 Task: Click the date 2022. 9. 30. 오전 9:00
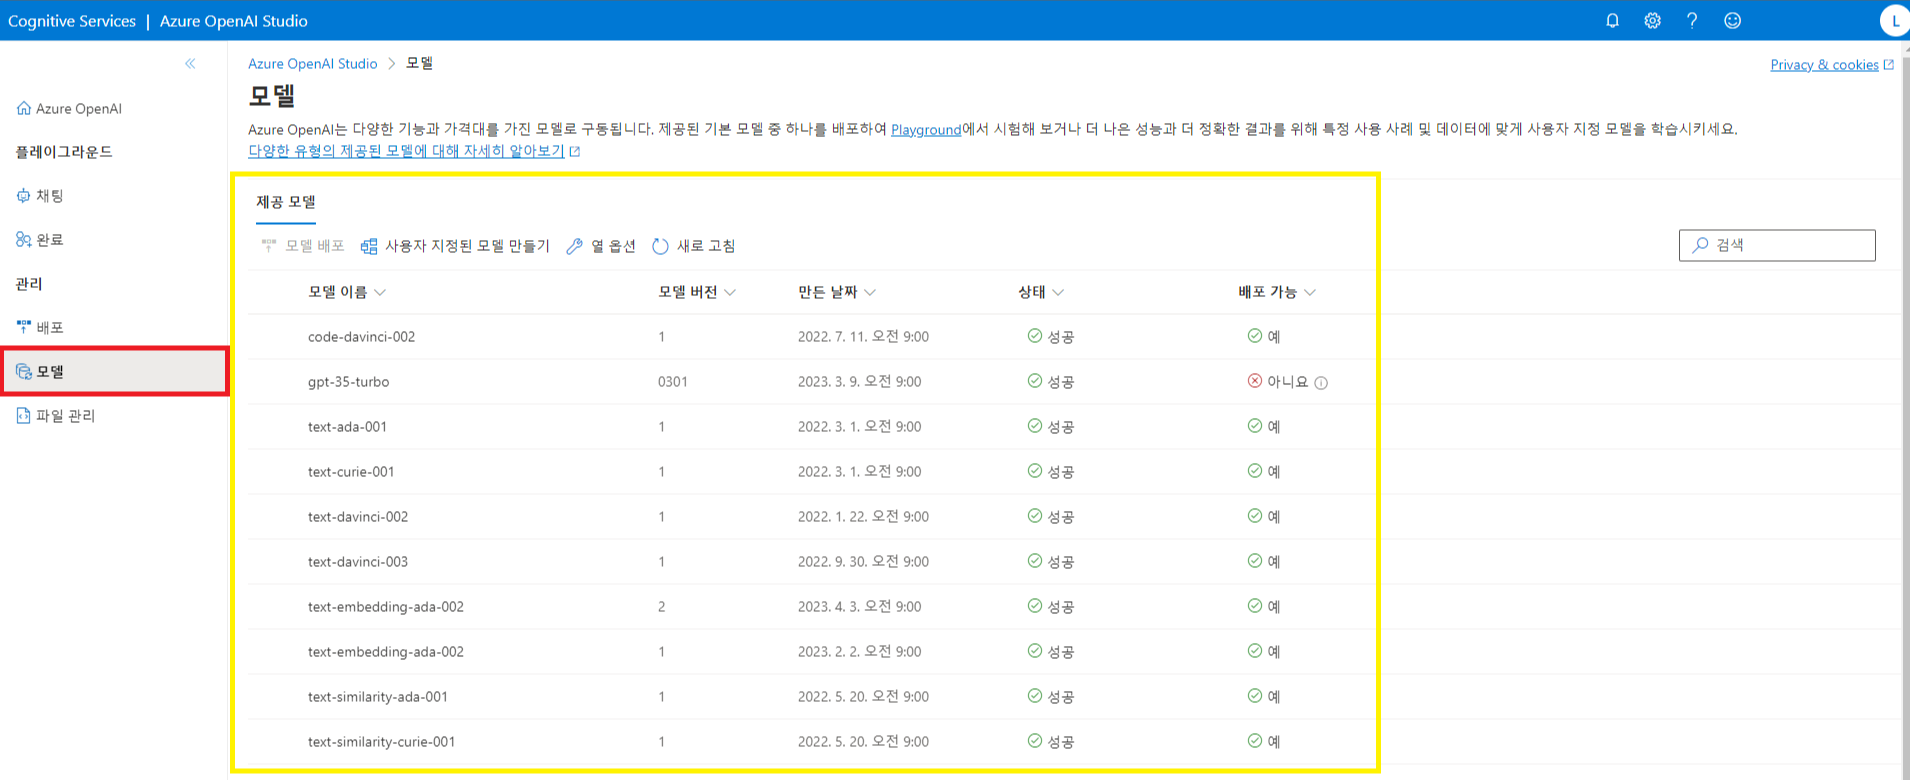coord(863,562)
